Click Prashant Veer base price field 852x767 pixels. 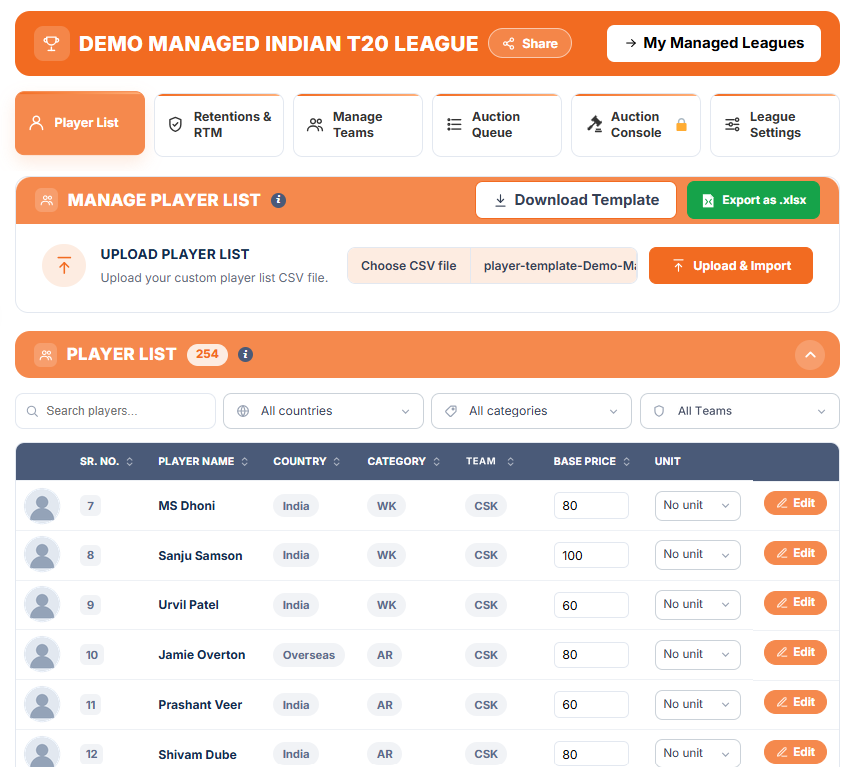click(591, 705)
